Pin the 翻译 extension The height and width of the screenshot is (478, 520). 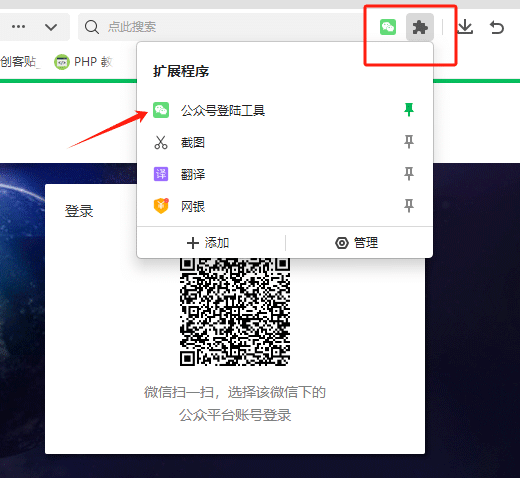pos(409,174)
